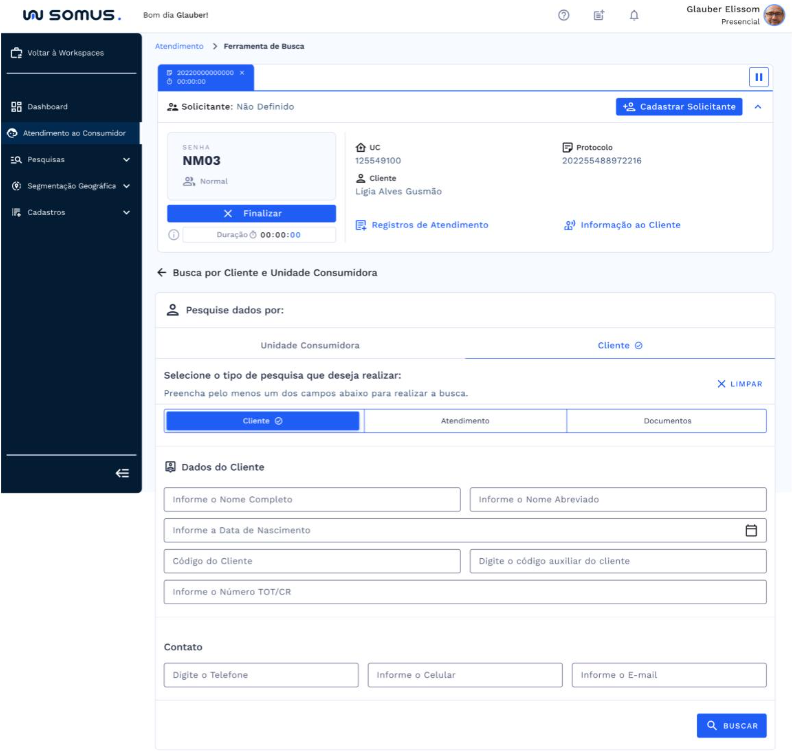Open the notifications bell
The width and height of the screenshot is (792, 752).
point(633,16)
